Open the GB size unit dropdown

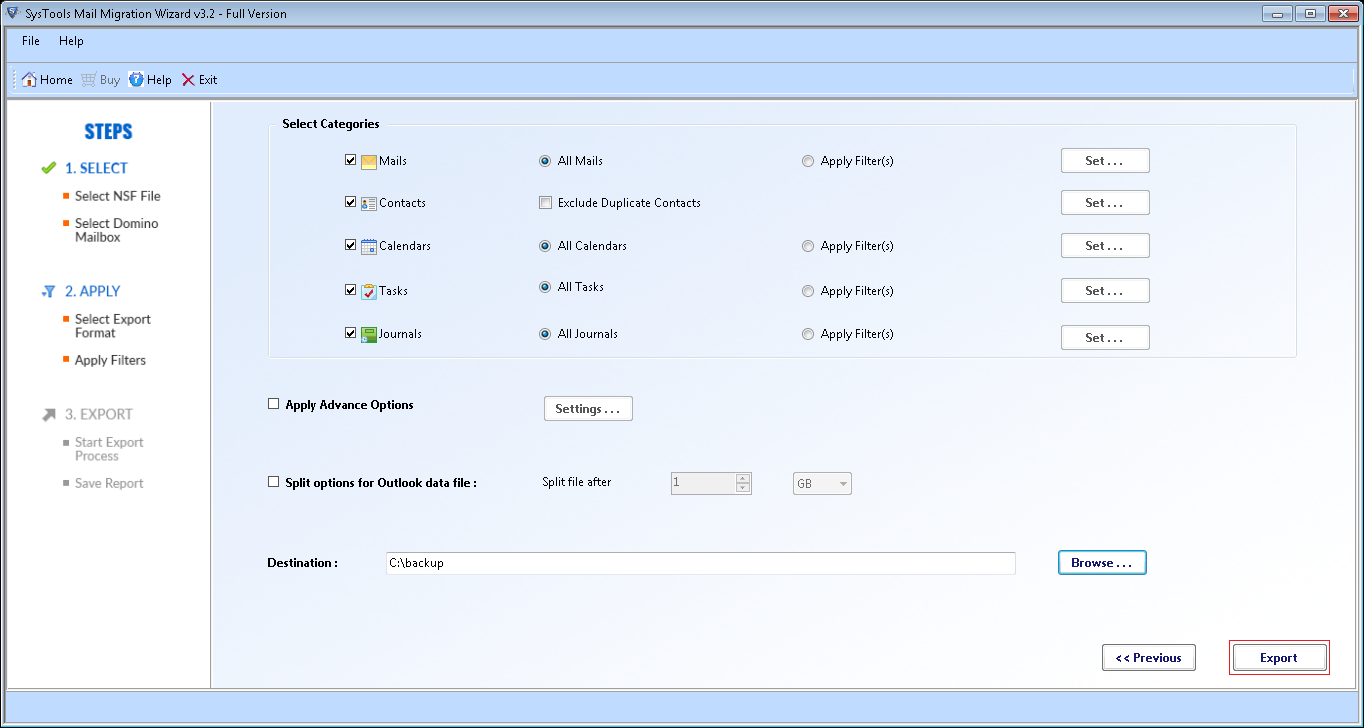(x=822, y=484)
